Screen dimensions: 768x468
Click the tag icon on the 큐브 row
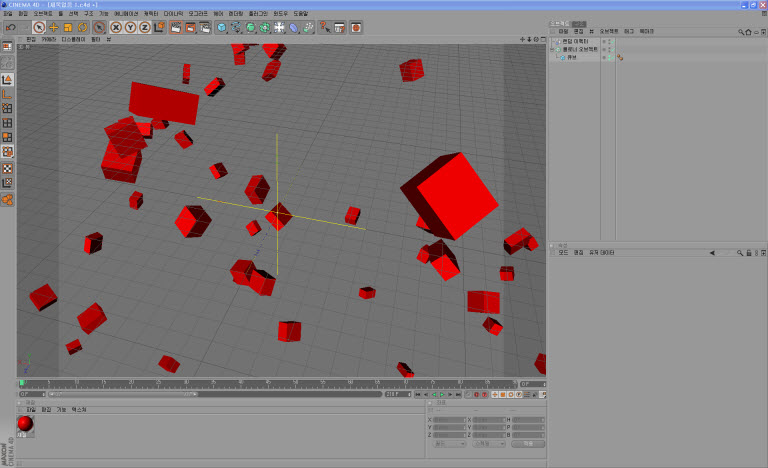point(620,57)
